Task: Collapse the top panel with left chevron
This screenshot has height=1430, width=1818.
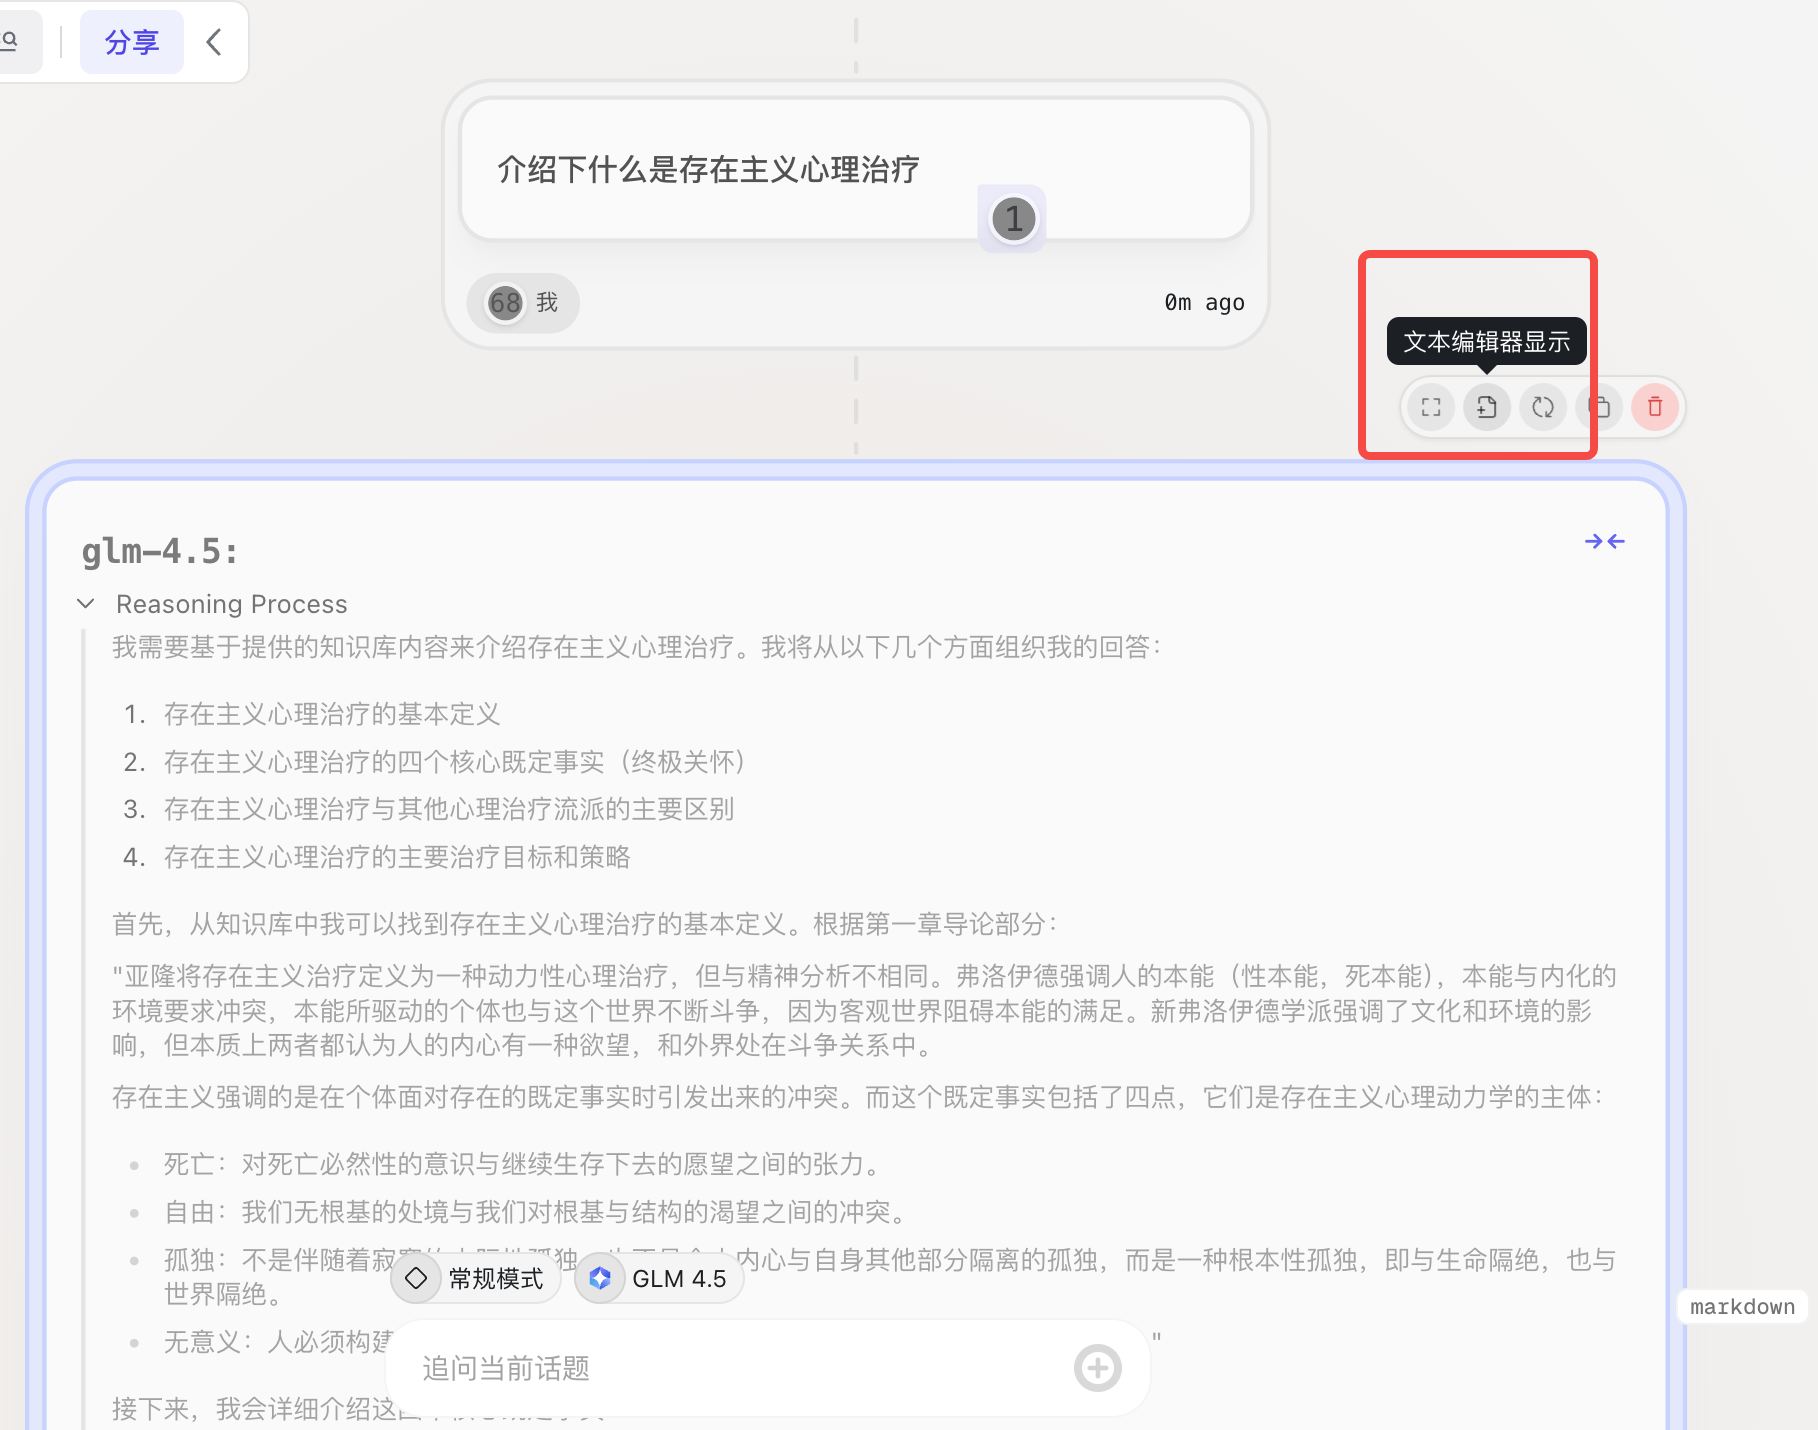Action: (214, 42)
